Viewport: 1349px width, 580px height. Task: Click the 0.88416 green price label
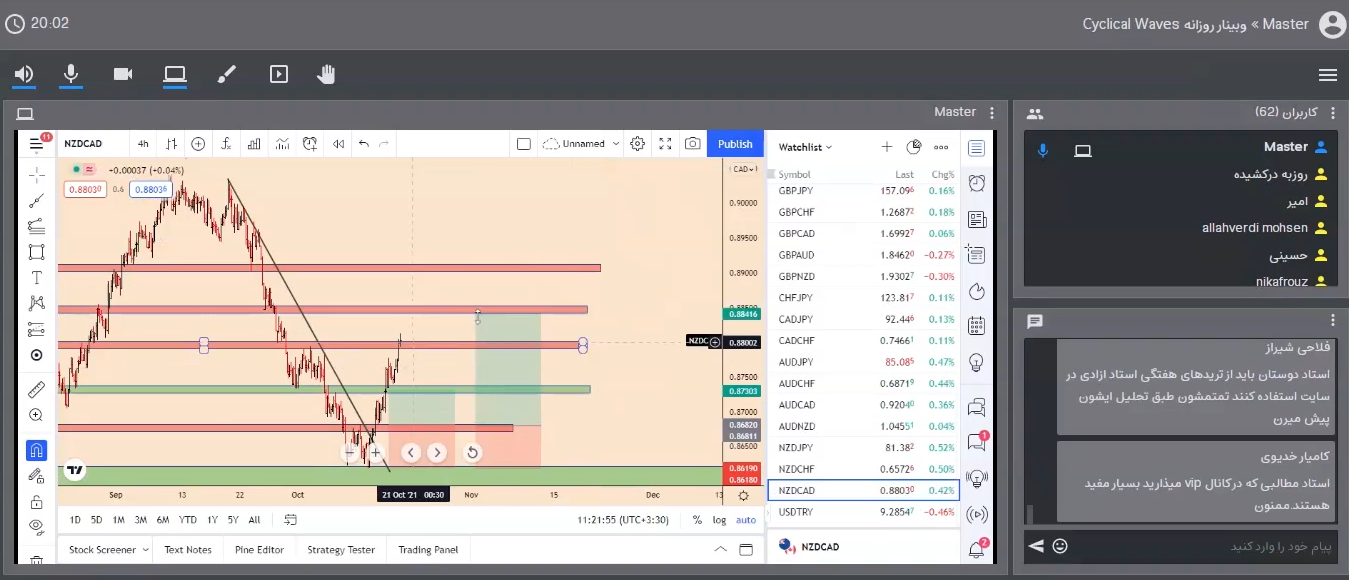744,314
